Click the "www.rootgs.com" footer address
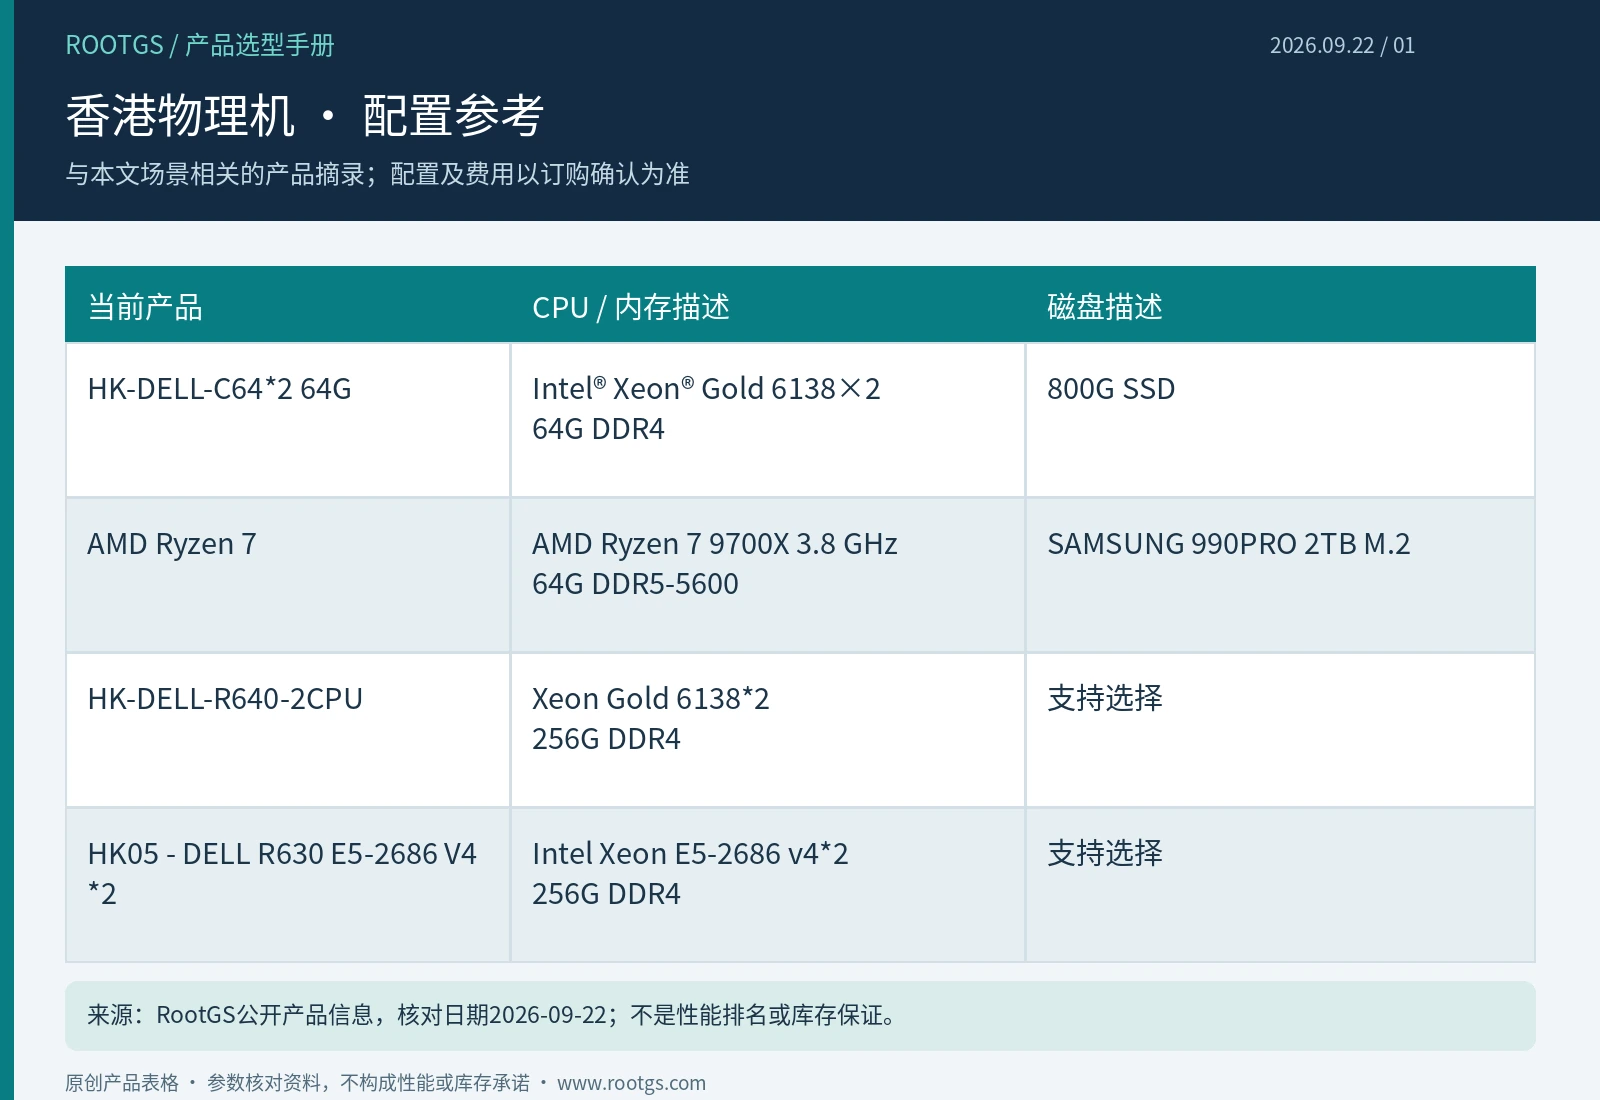This screenshot has height=1100, width=1600. (631, 1083)
